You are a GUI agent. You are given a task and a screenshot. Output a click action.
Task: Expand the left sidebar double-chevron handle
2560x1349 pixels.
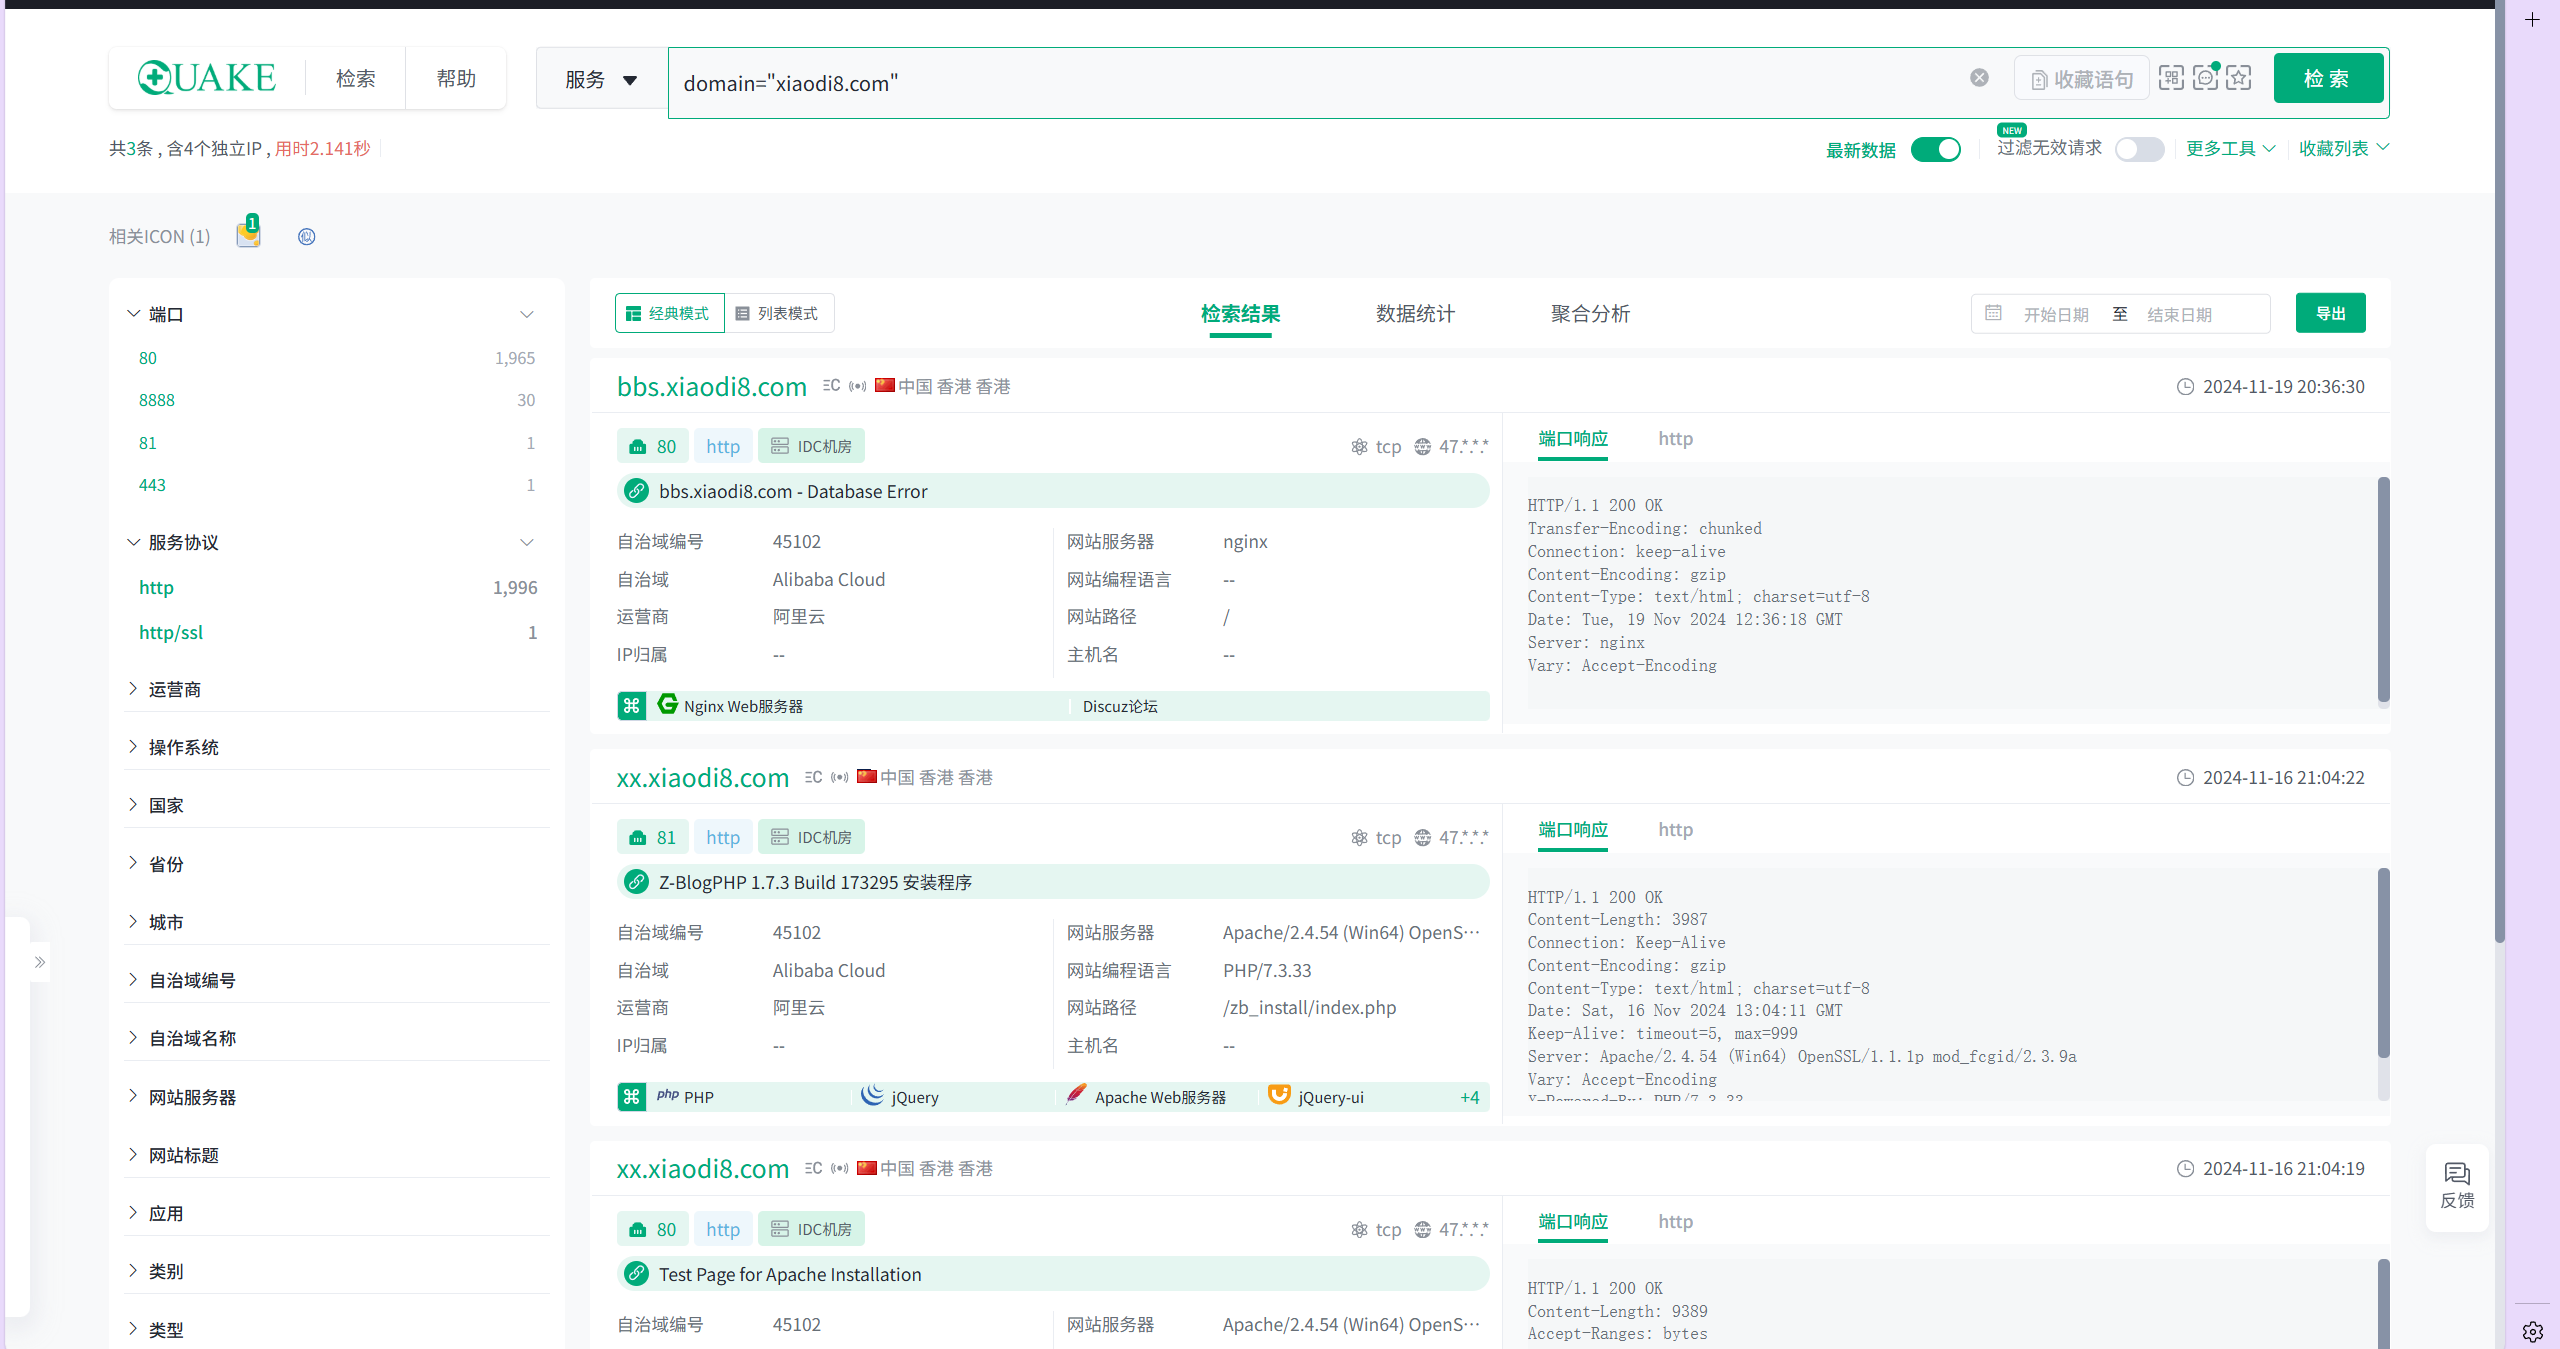click(40, 962)
